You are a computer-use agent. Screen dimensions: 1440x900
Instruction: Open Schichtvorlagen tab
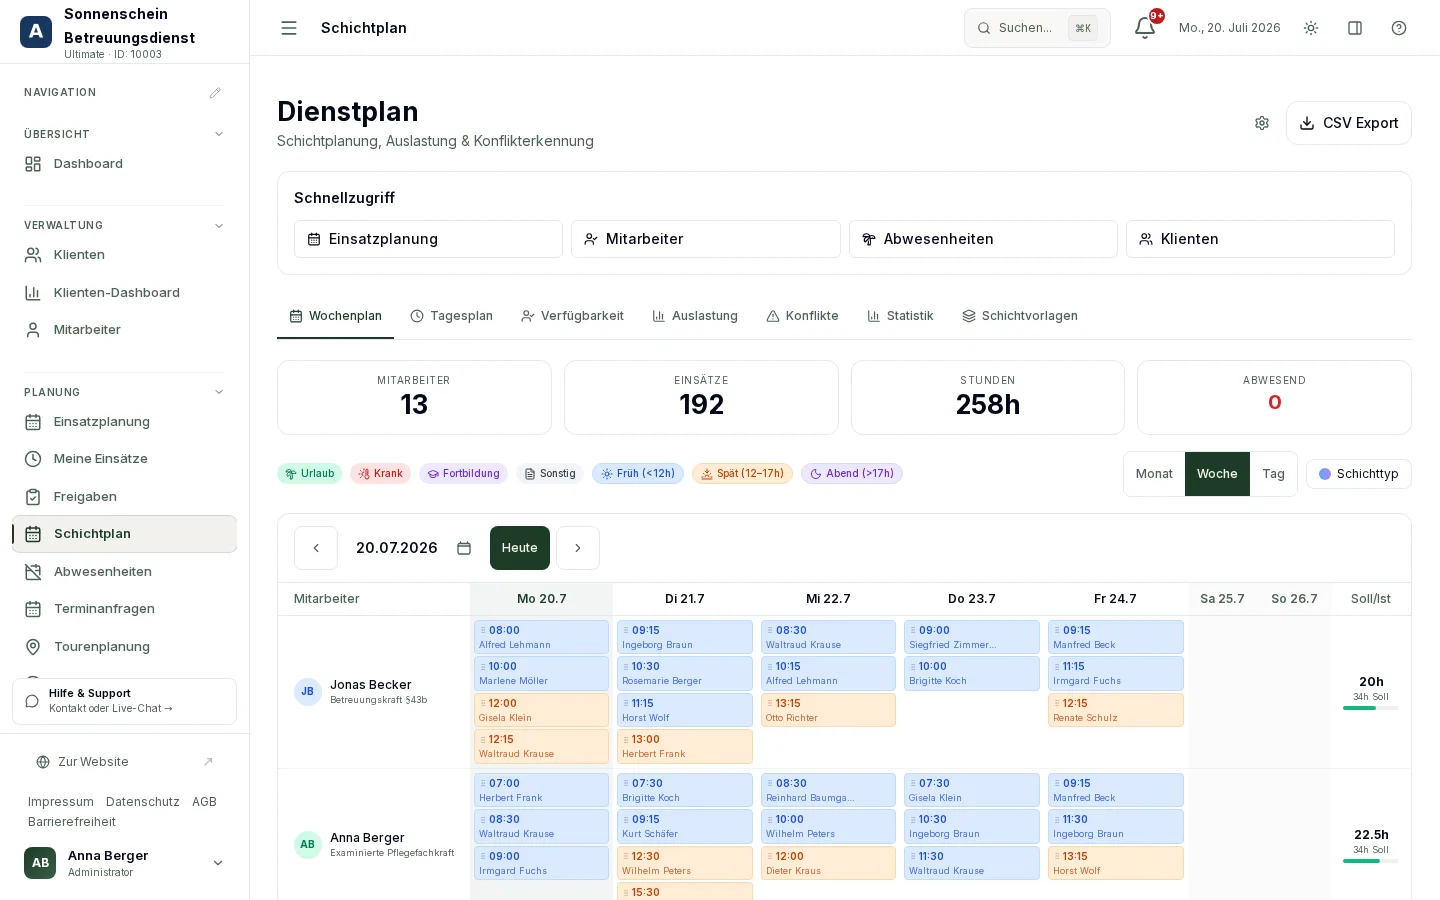1020,316
